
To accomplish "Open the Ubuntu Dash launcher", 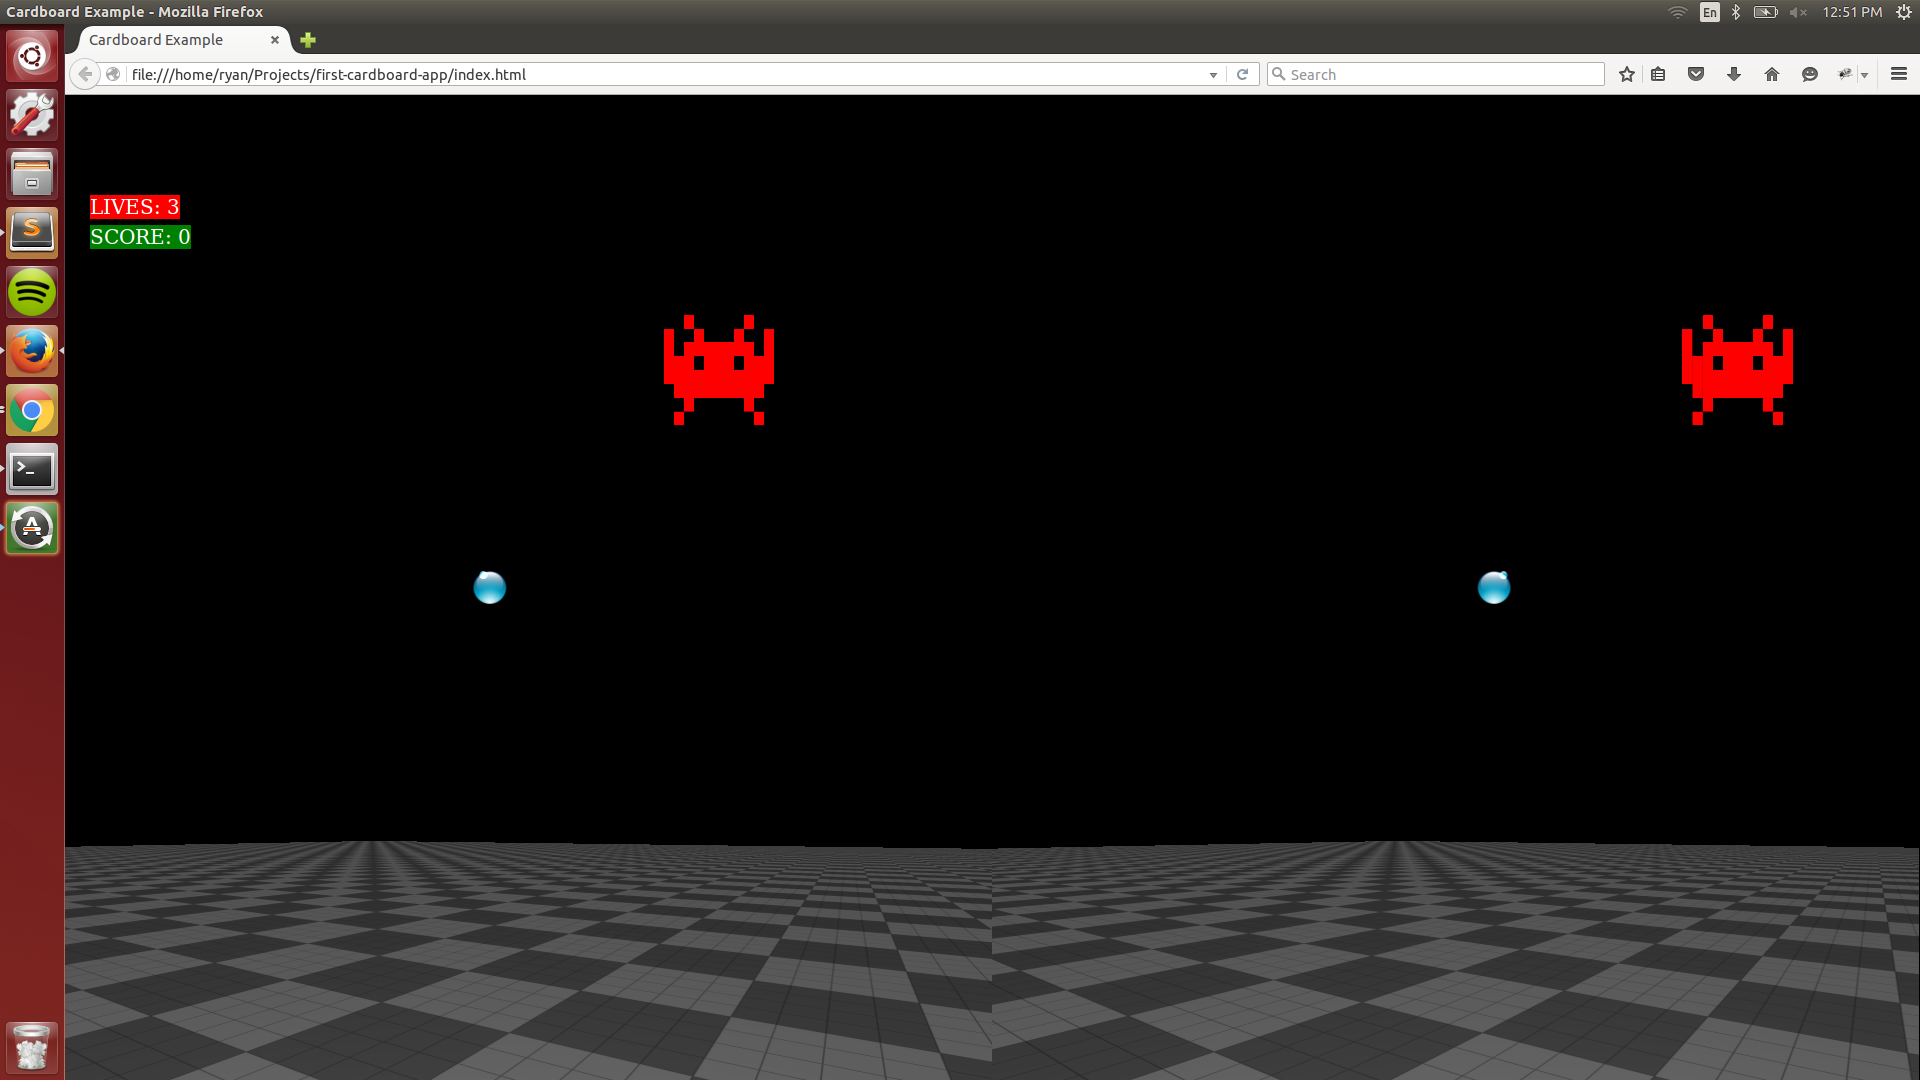I will (x=32, y=56).
